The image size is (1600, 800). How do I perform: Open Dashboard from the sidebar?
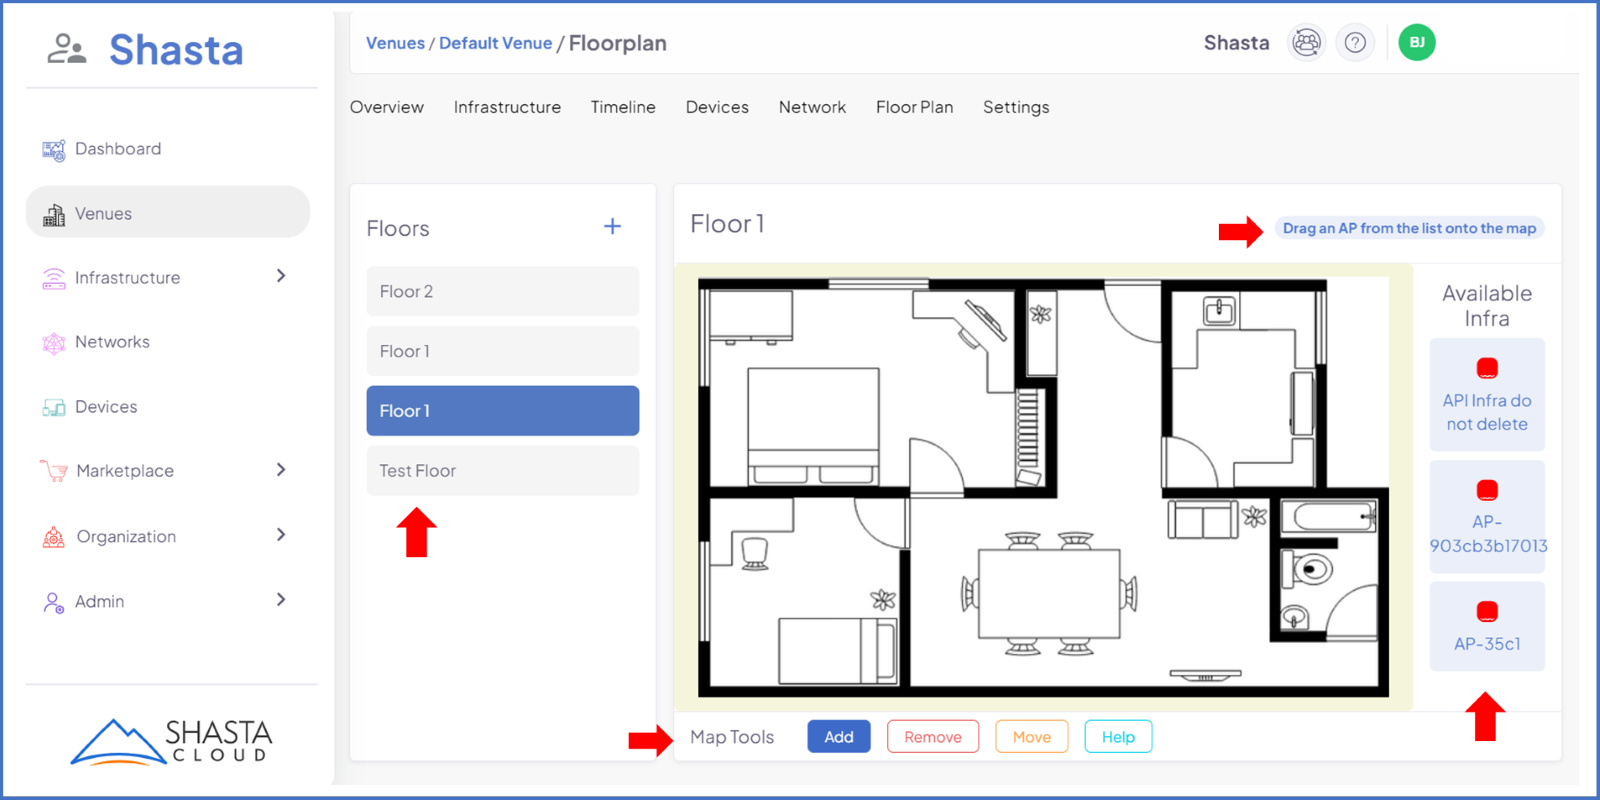[118, 149]
